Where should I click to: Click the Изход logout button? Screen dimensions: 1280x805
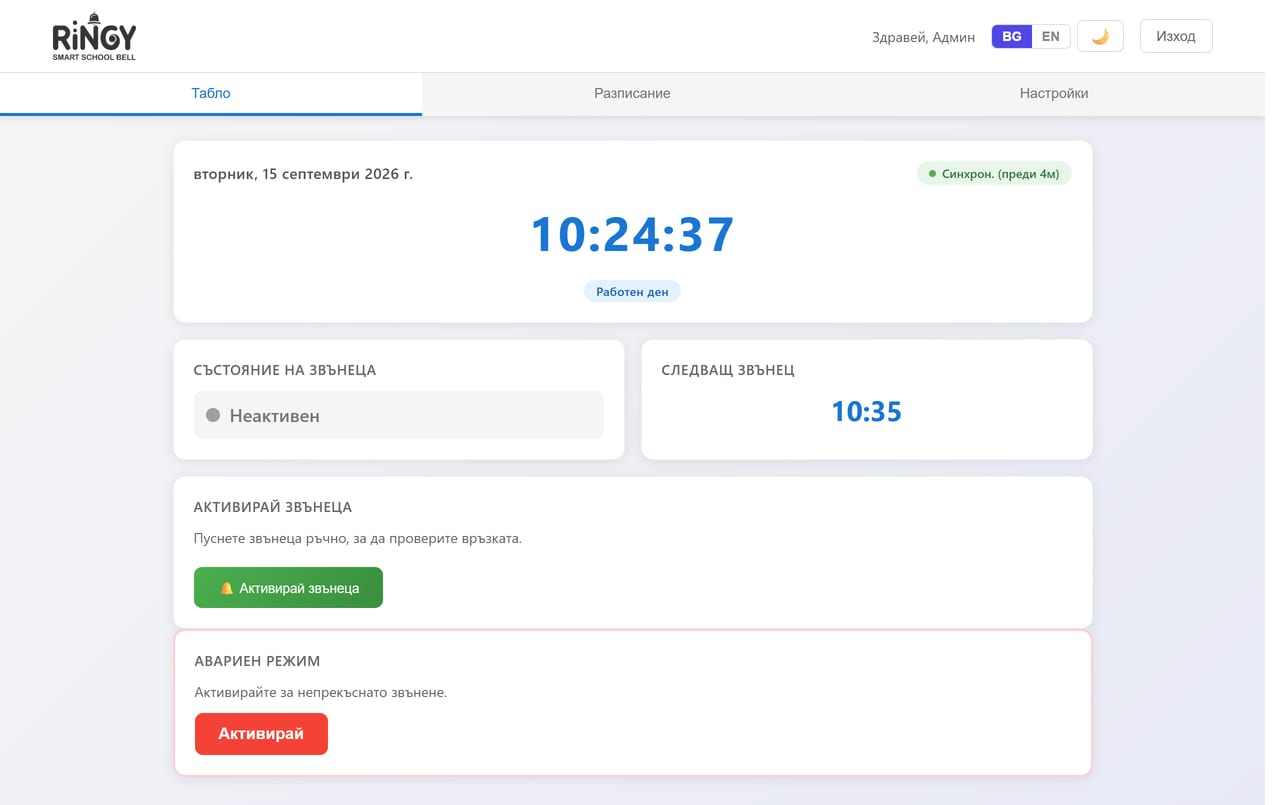(1176, 36)
